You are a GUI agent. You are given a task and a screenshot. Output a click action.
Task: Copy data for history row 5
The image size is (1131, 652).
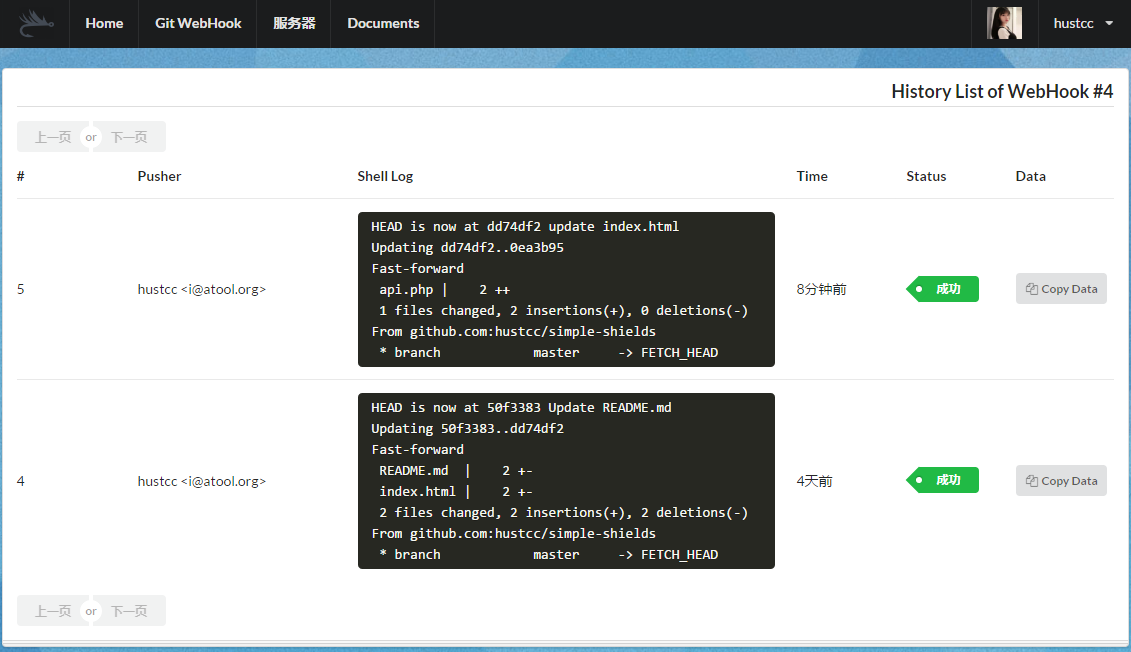pos(1061,288)
